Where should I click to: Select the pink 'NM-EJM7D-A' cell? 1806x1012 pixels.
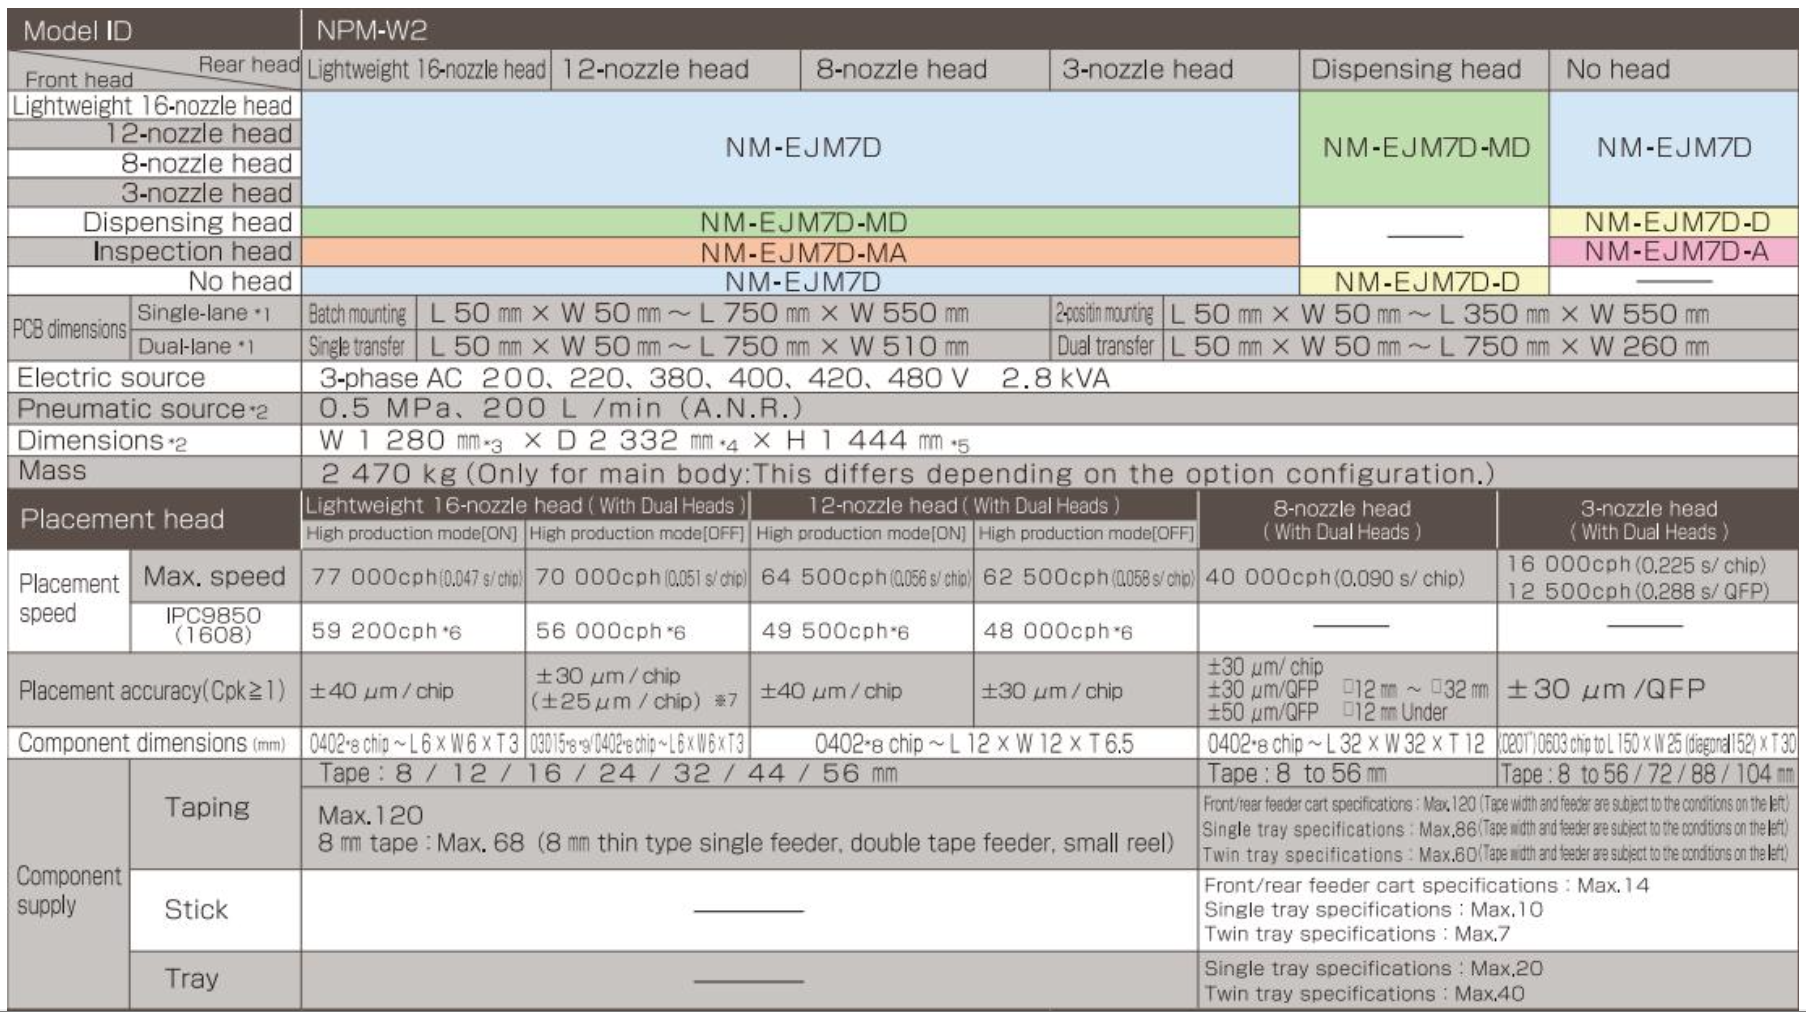click(1673, 251)
